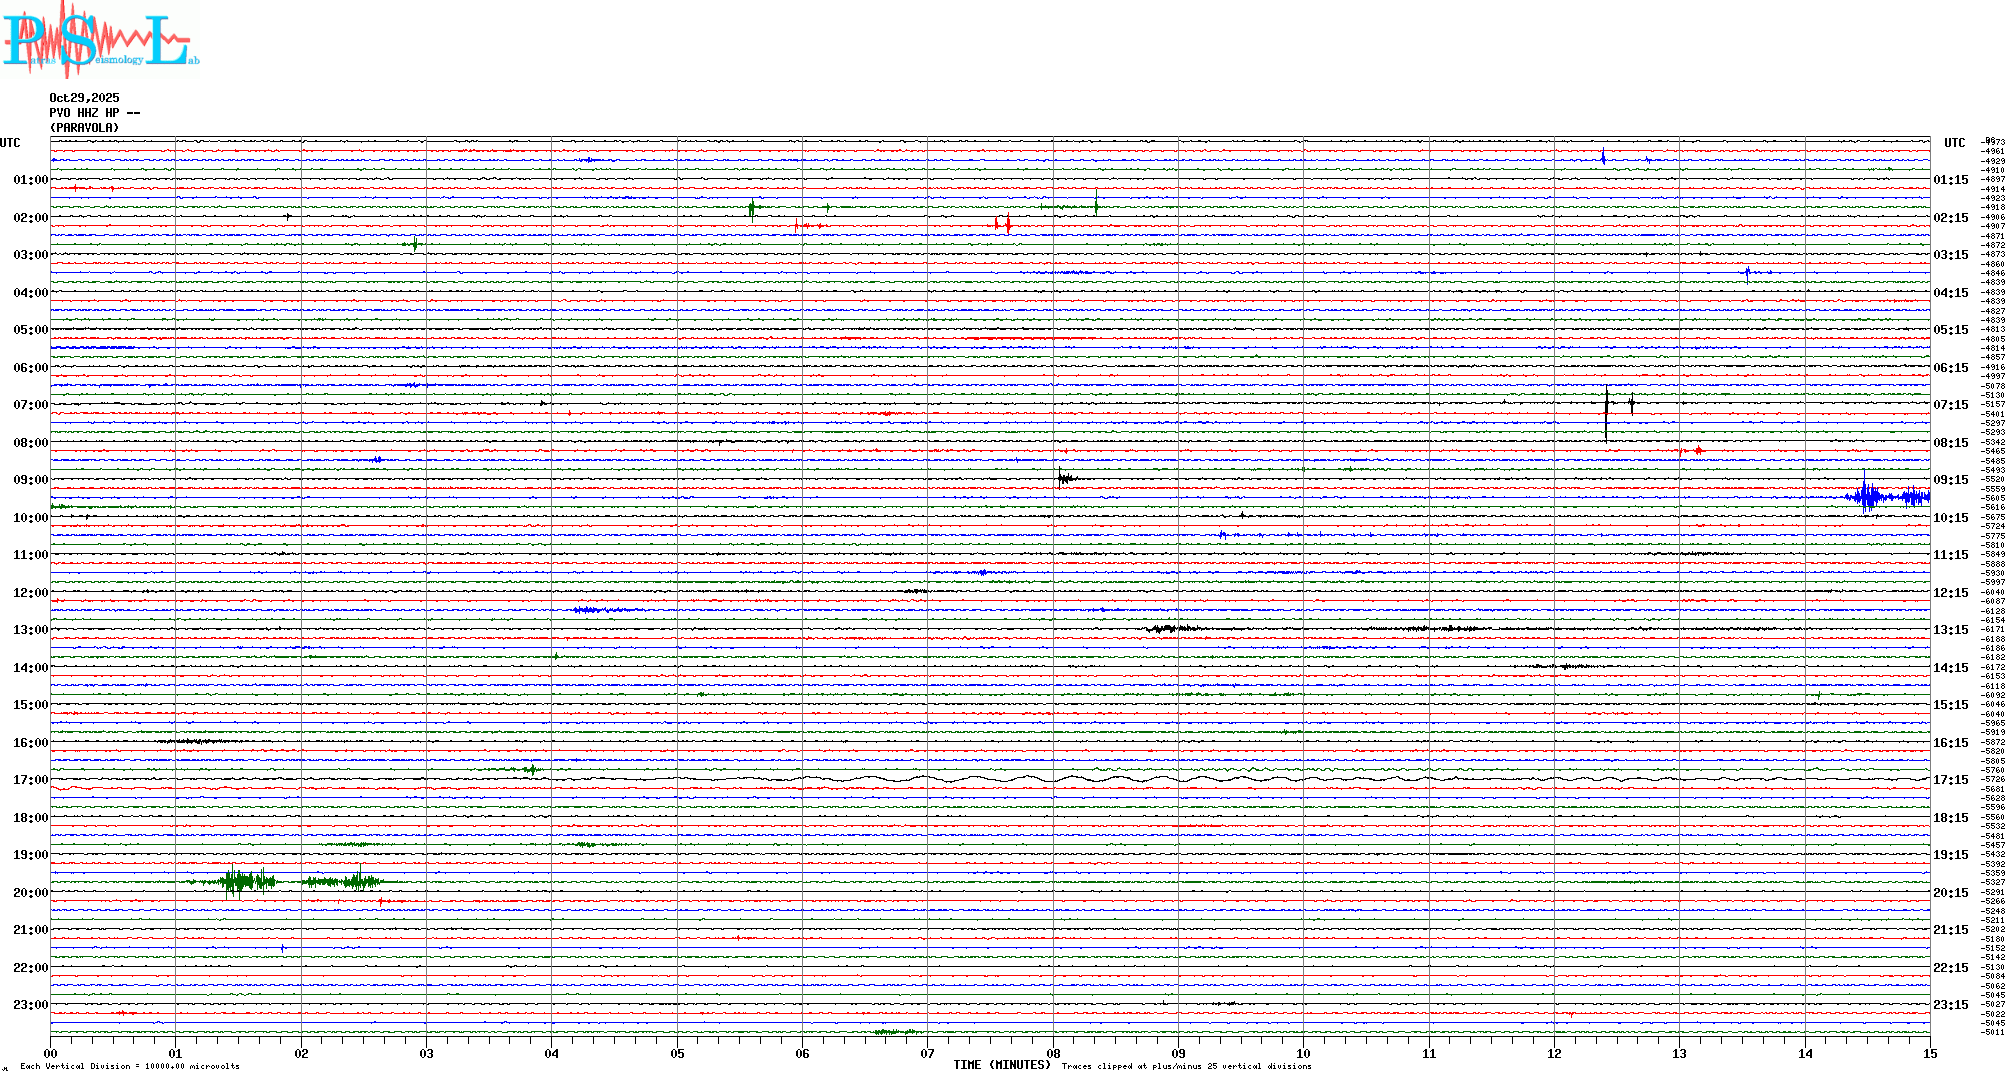
Task: Click the 15 minute tick label
Action: (1929, 1054)
